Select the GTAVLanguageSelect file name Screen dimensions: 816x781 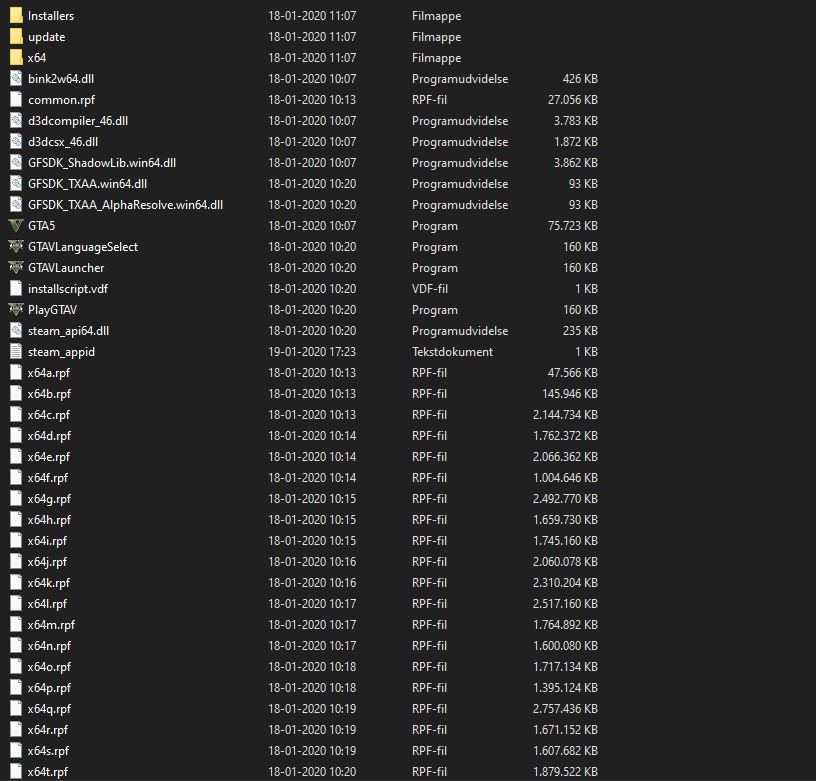click(83, 247)
